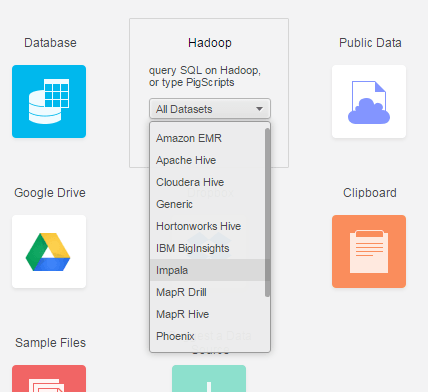The image size is (428, 392).
Task: Select the highlighted Impala option
Action: (x=208, y=270)
